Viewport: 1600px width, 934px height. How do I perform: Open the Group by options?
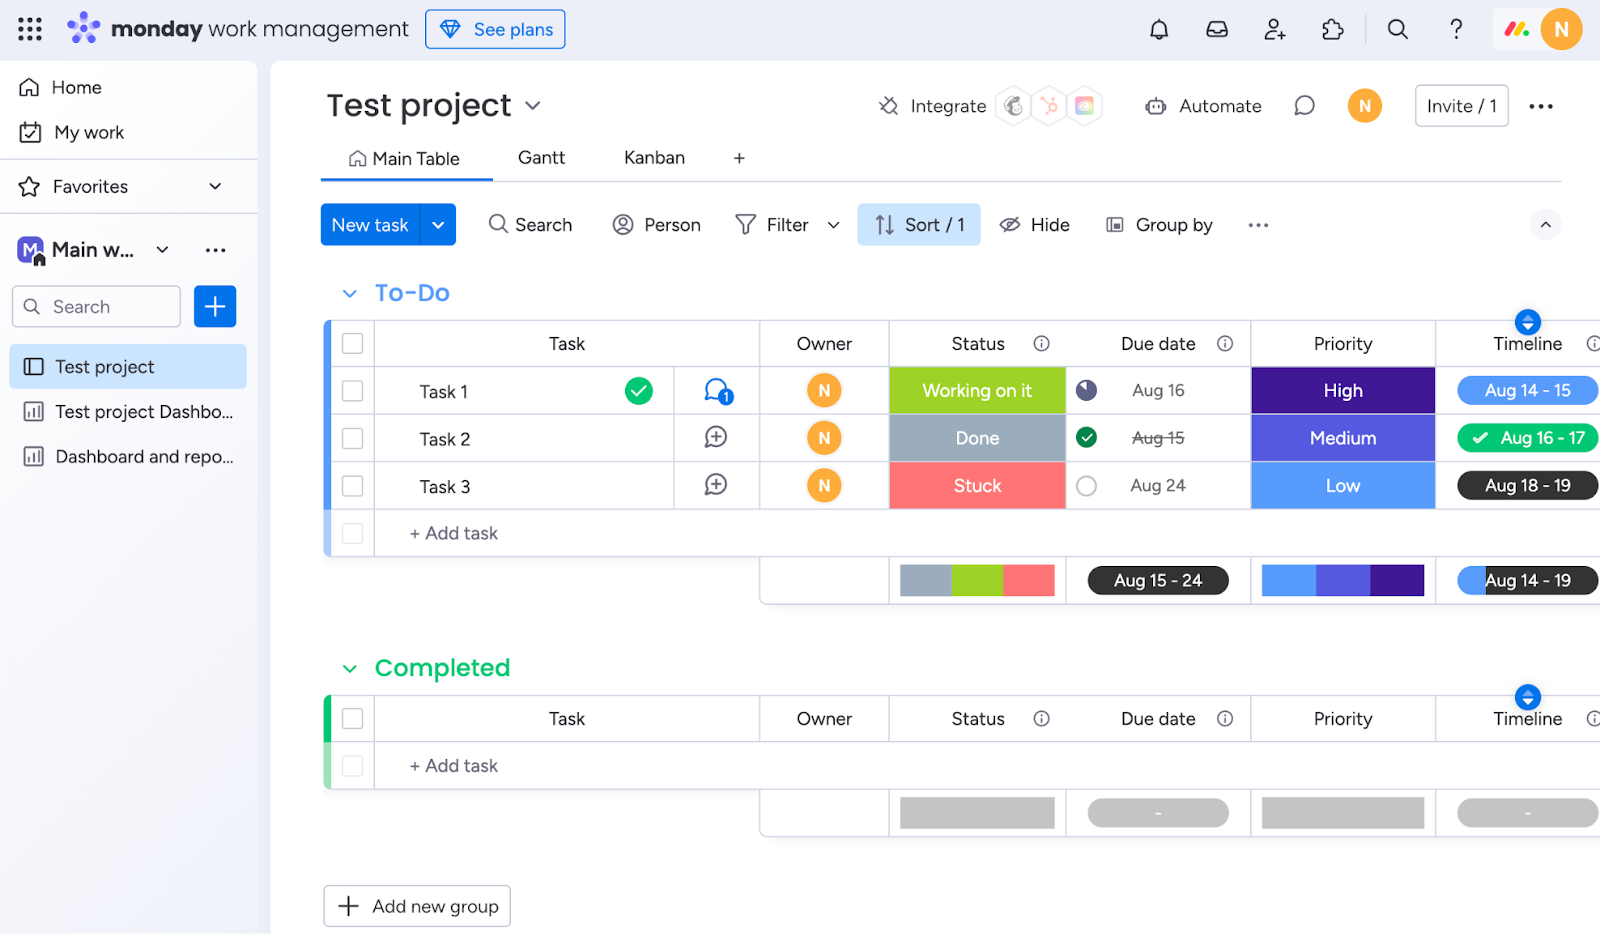point(1159,225)
